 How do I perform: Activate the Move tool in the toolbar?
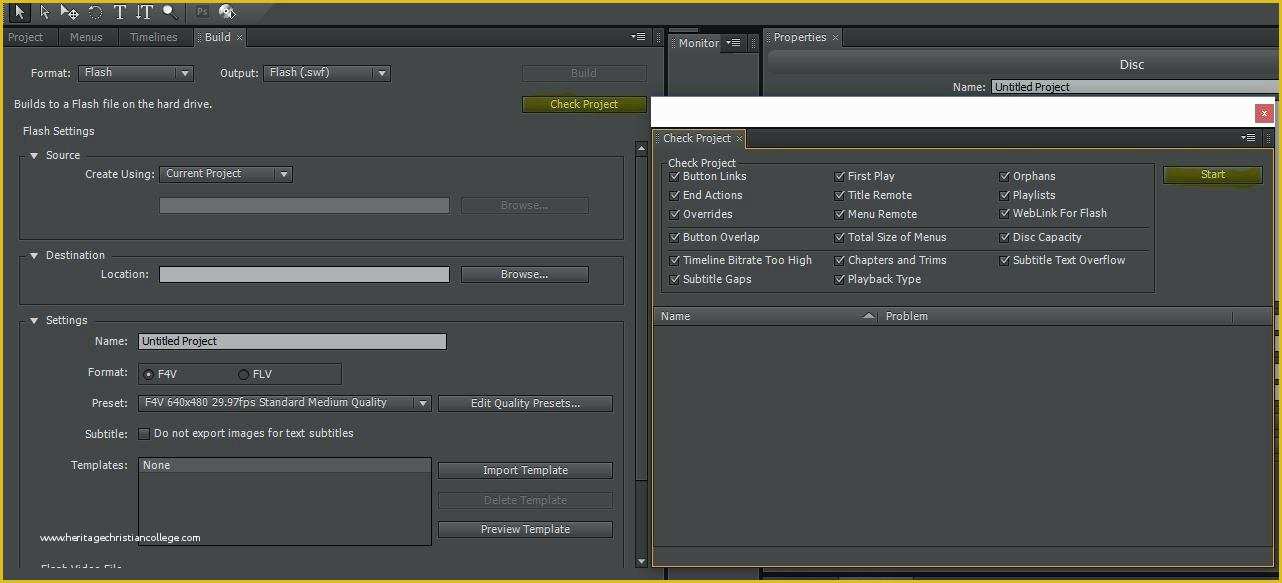pos(68,12)
